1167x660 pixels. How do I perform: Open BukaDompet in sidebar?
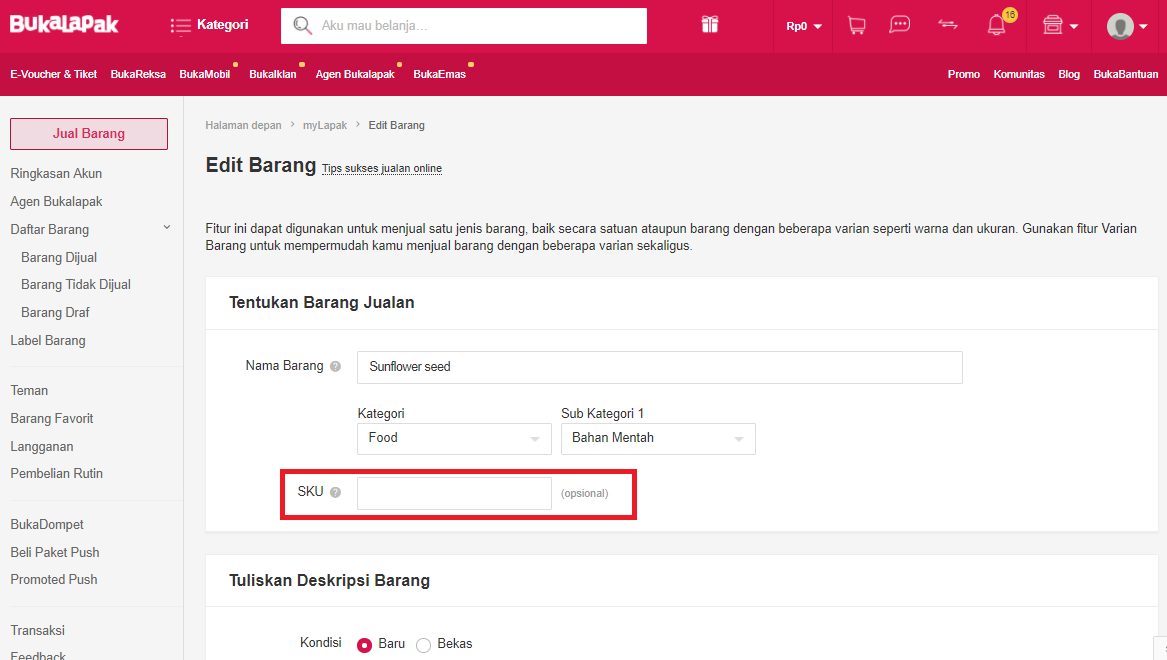[47, 525]
